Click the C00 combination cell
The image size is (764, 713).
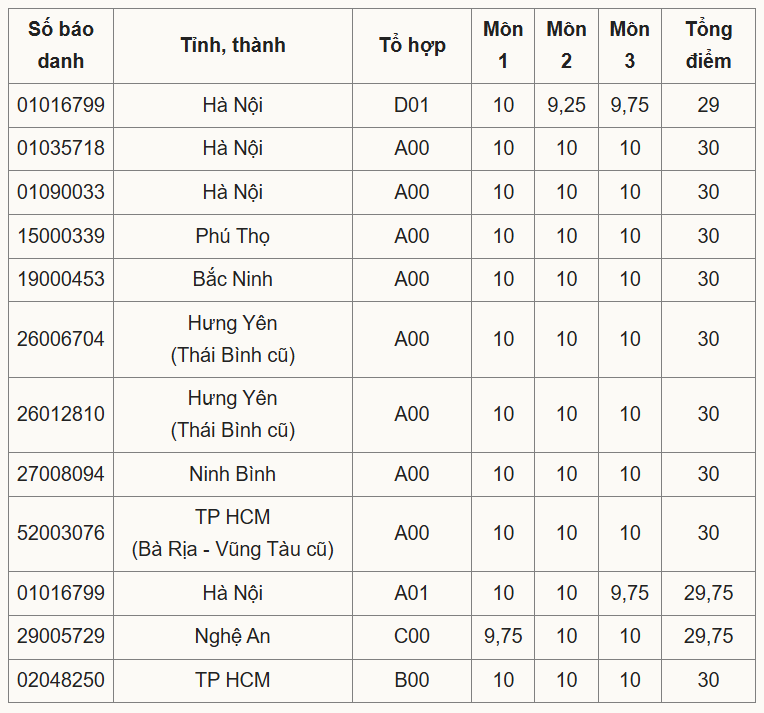[412, 636]
